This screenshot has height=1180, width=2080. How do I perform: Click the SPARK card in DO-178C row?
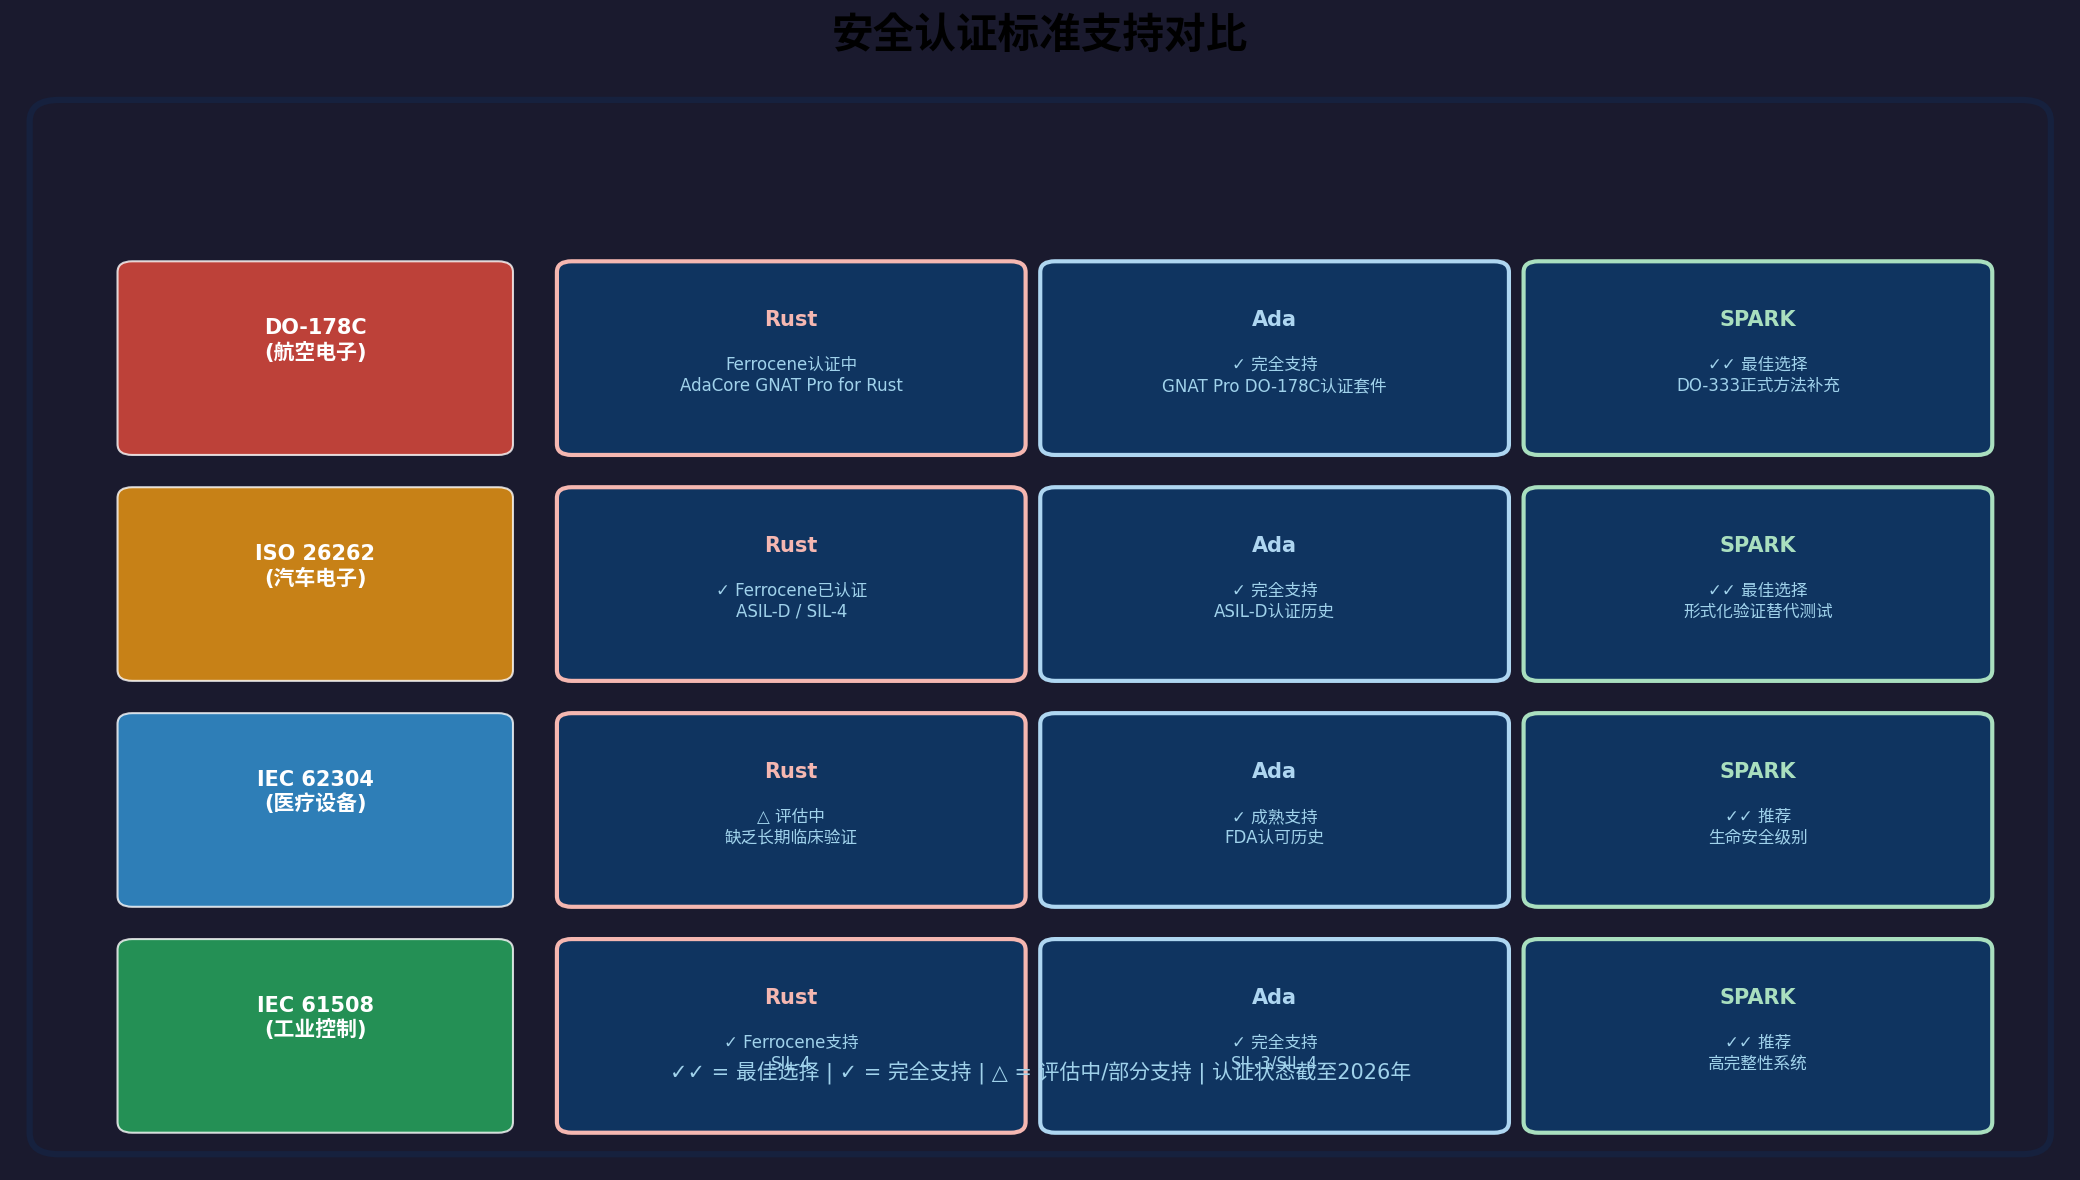pos(1758,358)
